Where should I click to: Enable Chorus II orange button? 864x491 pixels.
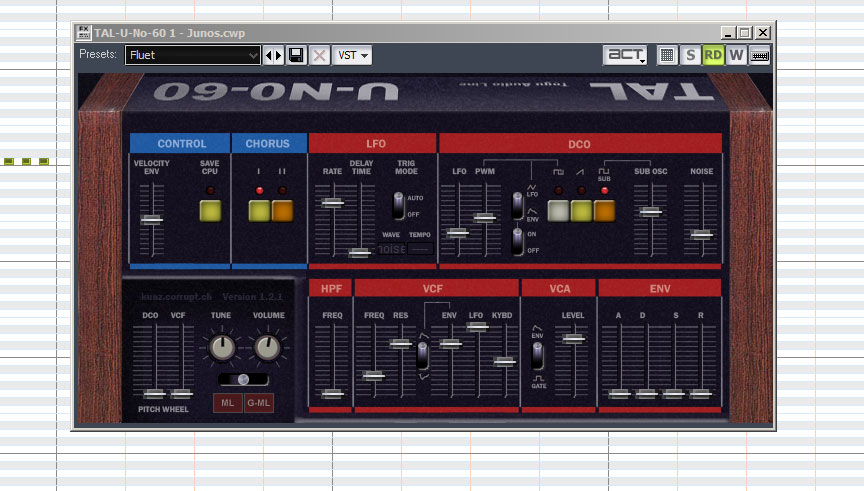click(283, 211)
